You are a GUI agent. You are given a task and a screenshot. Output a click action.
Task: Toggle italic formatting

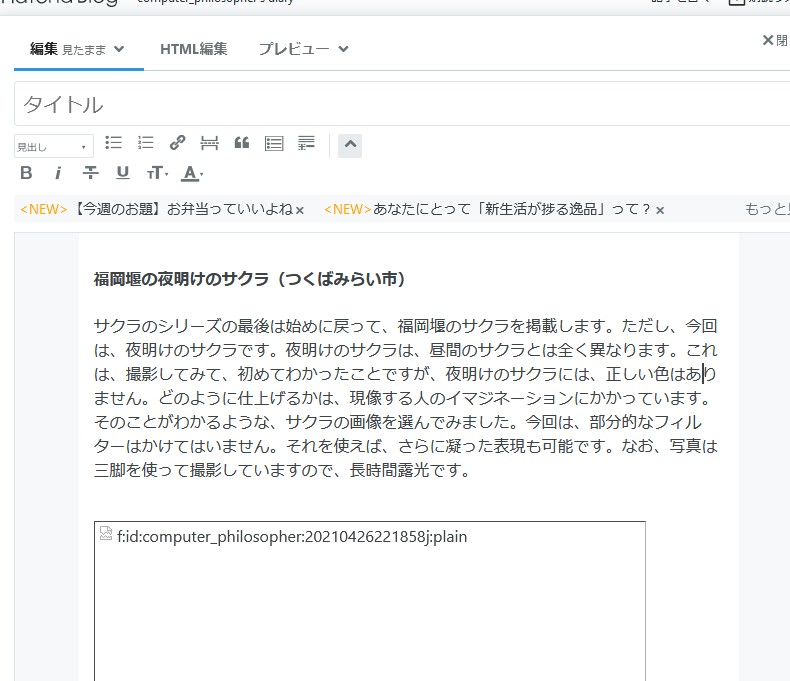pos(58,173)
